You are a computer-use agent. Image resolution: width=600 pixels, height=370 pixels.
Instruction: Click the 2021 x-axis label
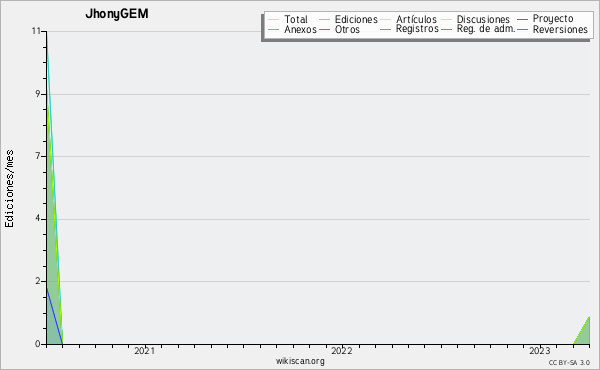pyautogui.click(x=145, y=351)
